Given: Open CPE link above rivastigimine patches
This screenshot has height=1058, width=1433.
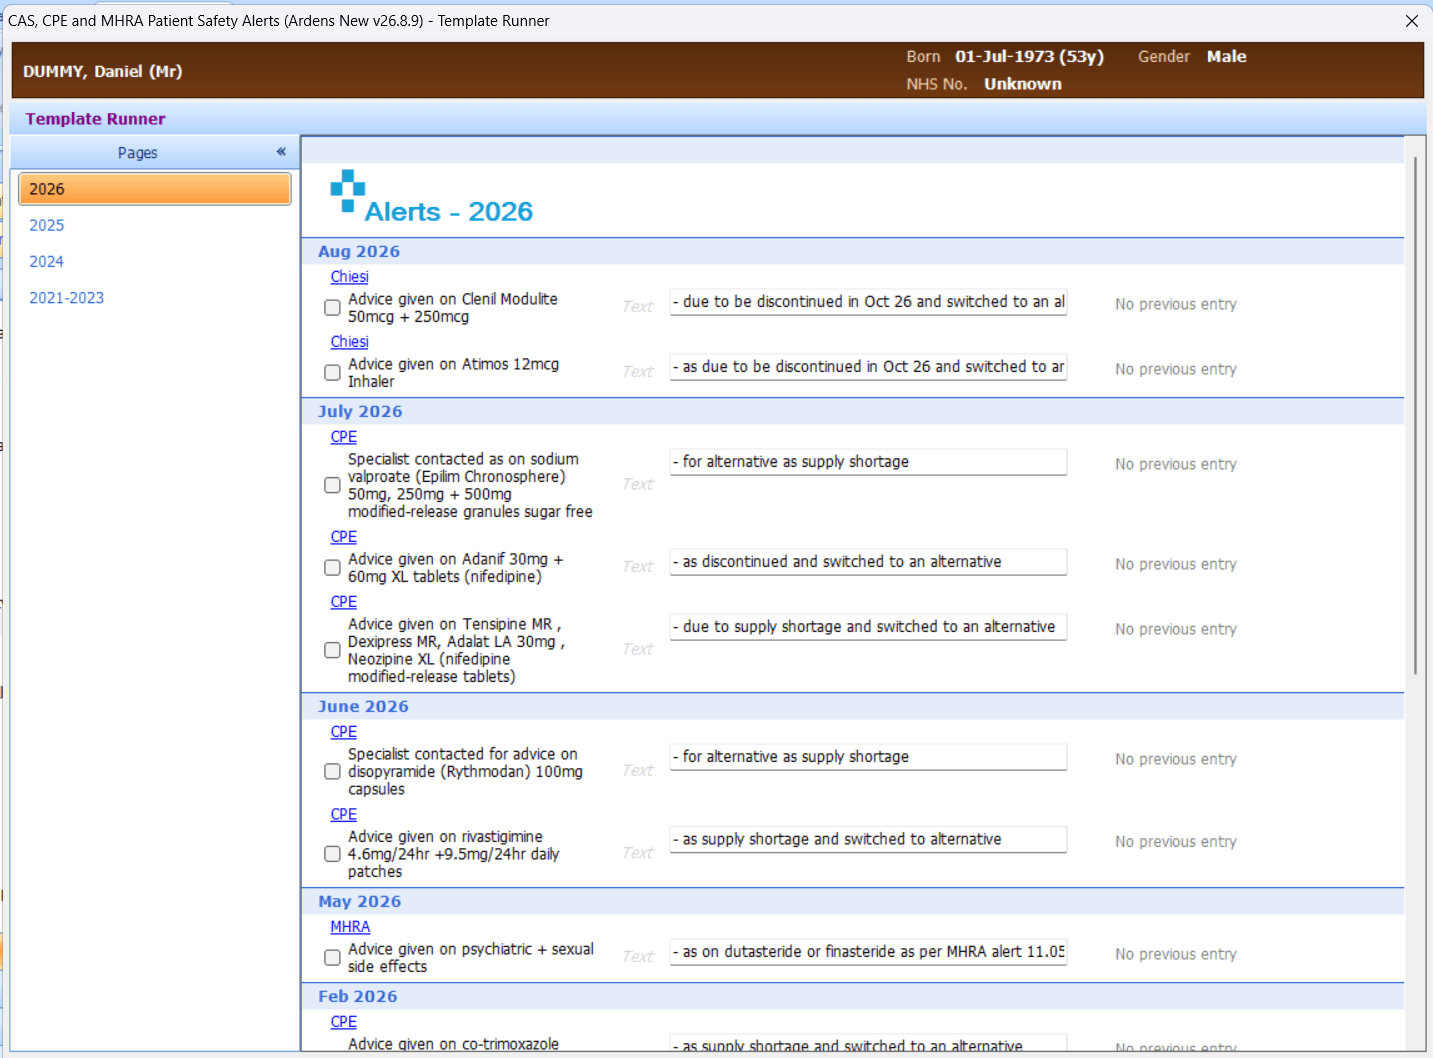Looking at the screenshot, I should tap(344, 815).
